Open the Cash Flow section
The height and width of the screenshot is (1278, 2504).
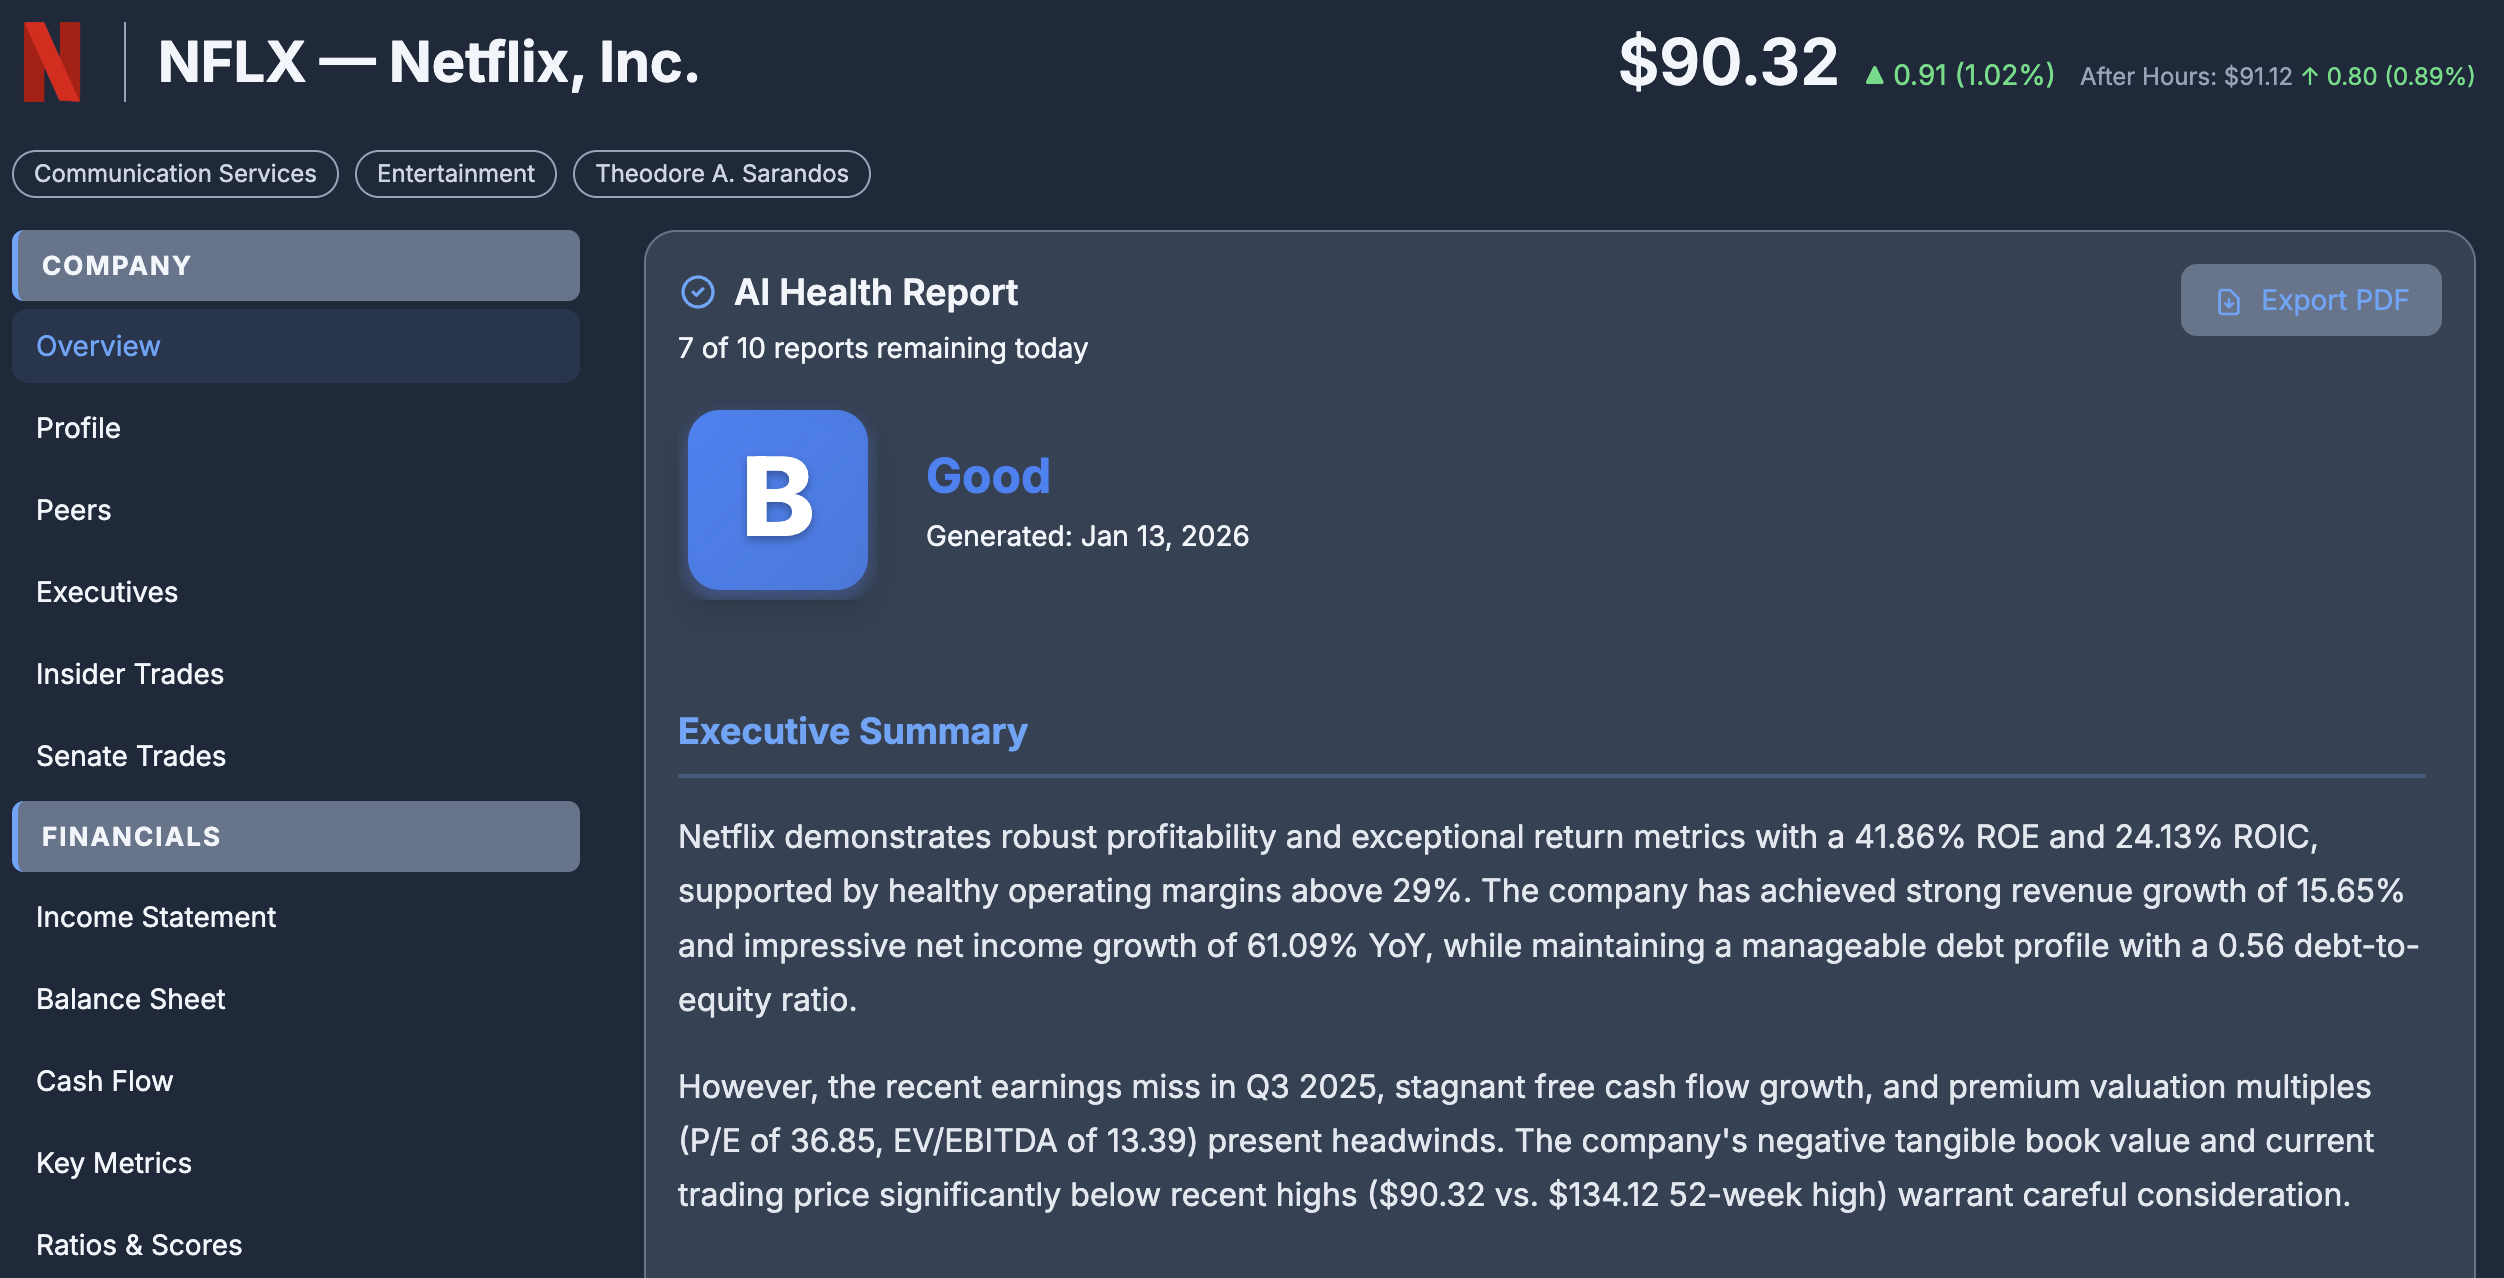coord(104,1081)
